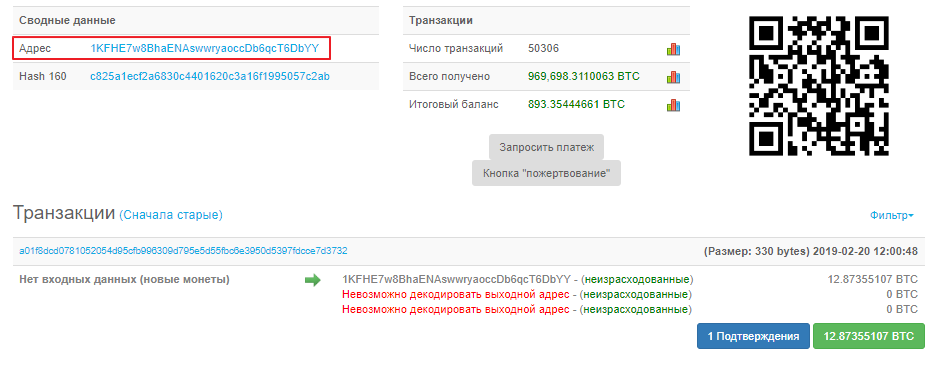Open chart icon for Итоговый баланс
The width and height of the screenshot is (941, 371).
point(673,105)
